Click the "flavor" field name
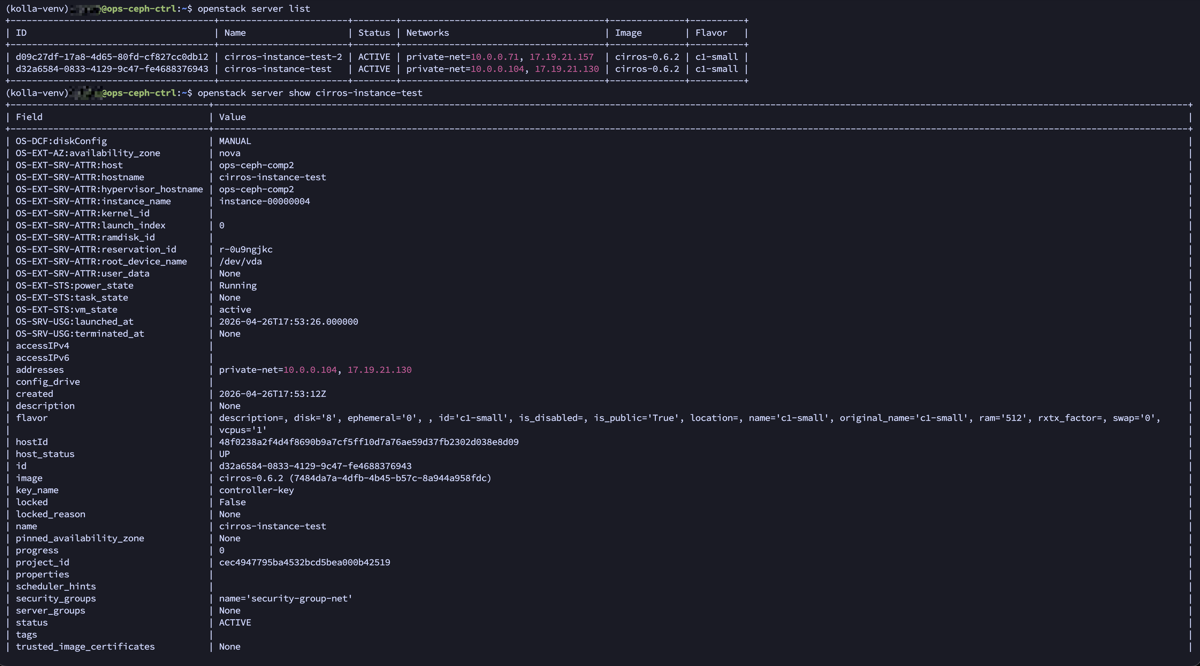This screenshot has width=1200, height=666. click(x=32, y=417)
